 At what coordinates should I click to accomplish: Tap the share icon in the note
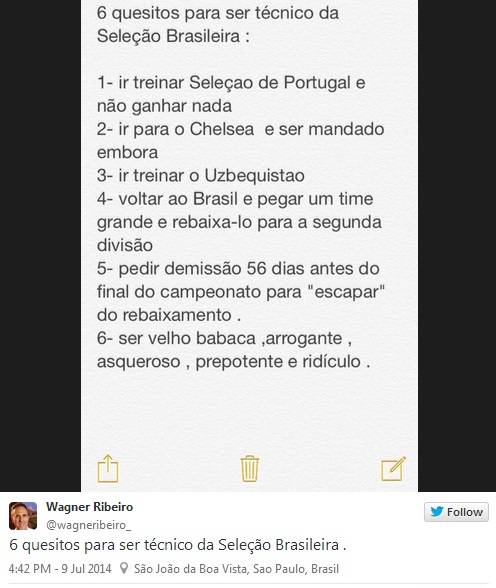pos(108,468)
